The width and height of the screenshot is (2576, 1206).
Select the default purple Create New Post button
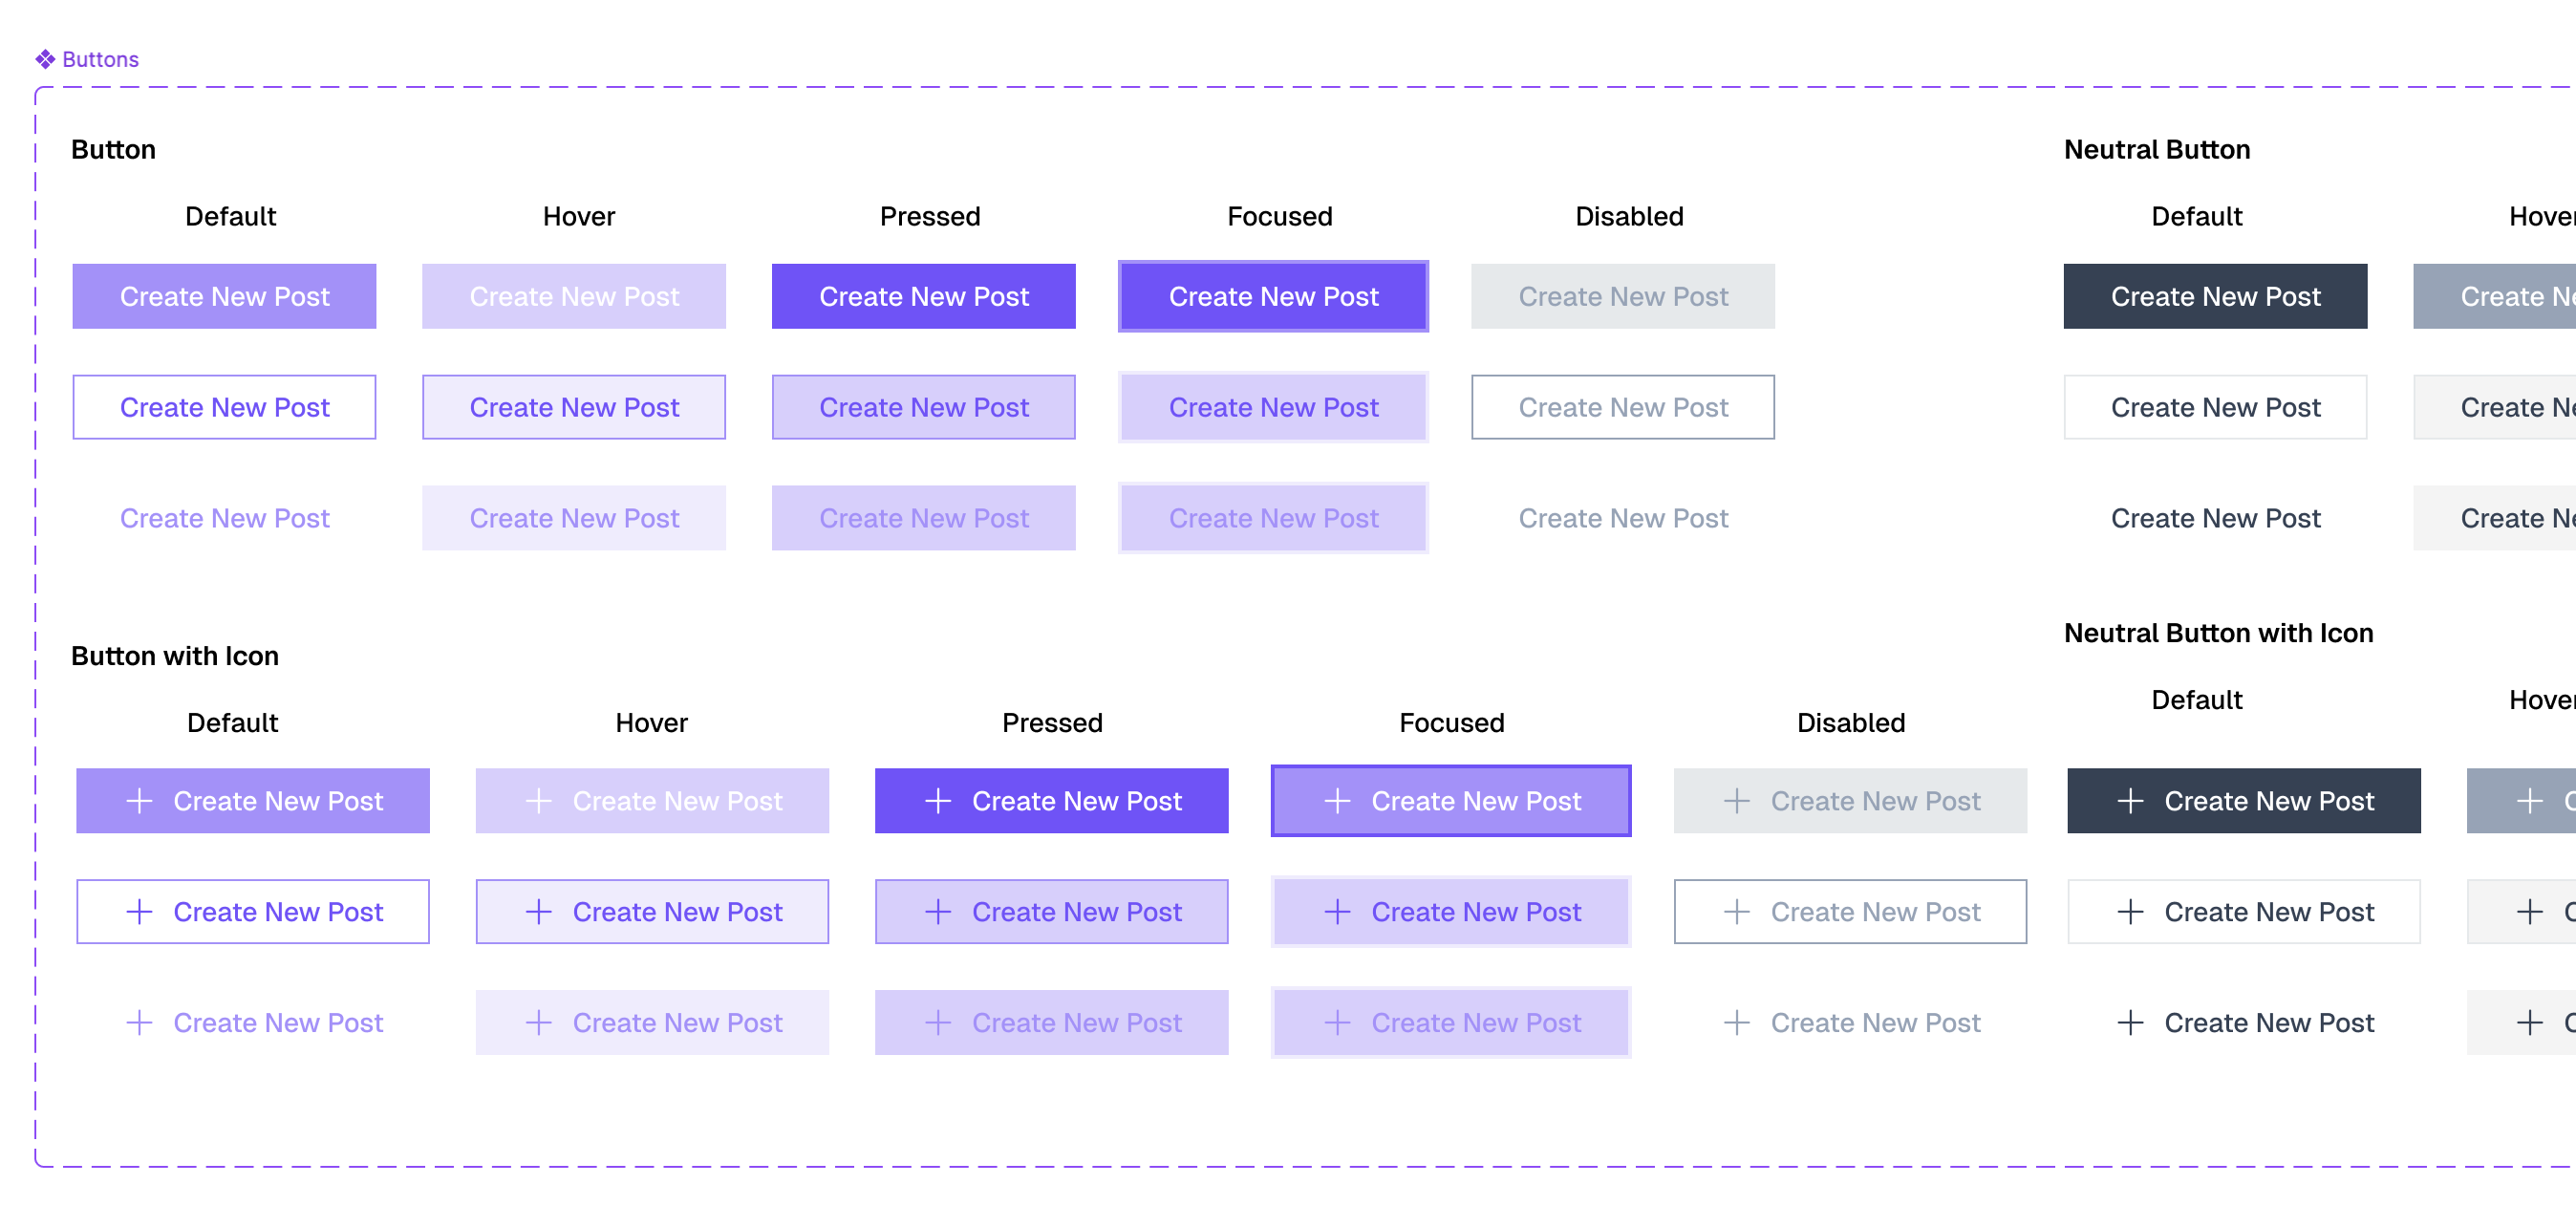point(224,296)
